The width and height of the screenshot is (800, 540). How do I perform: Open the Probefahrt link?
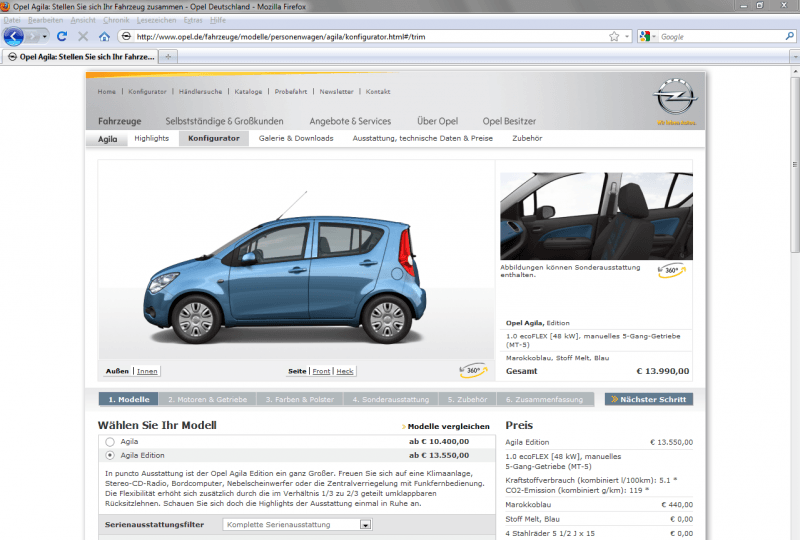click(291, 92)
